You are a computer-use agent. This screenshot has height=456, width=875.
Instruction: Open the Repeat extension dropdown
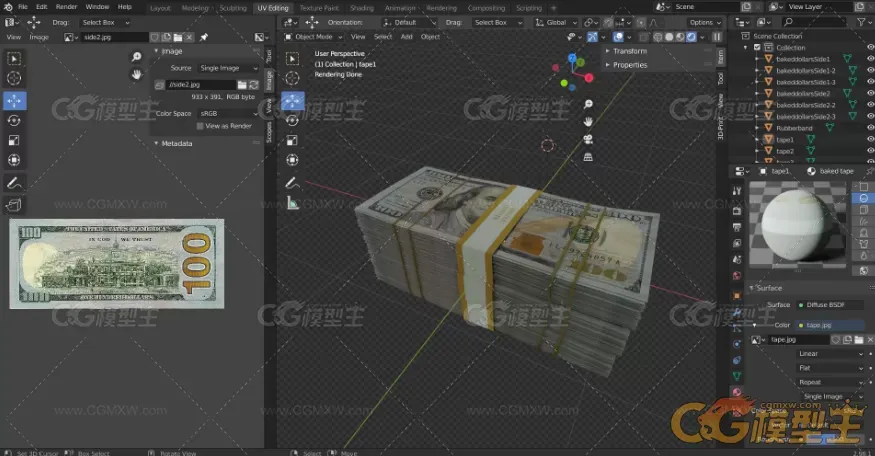click(x=830, y=382)
